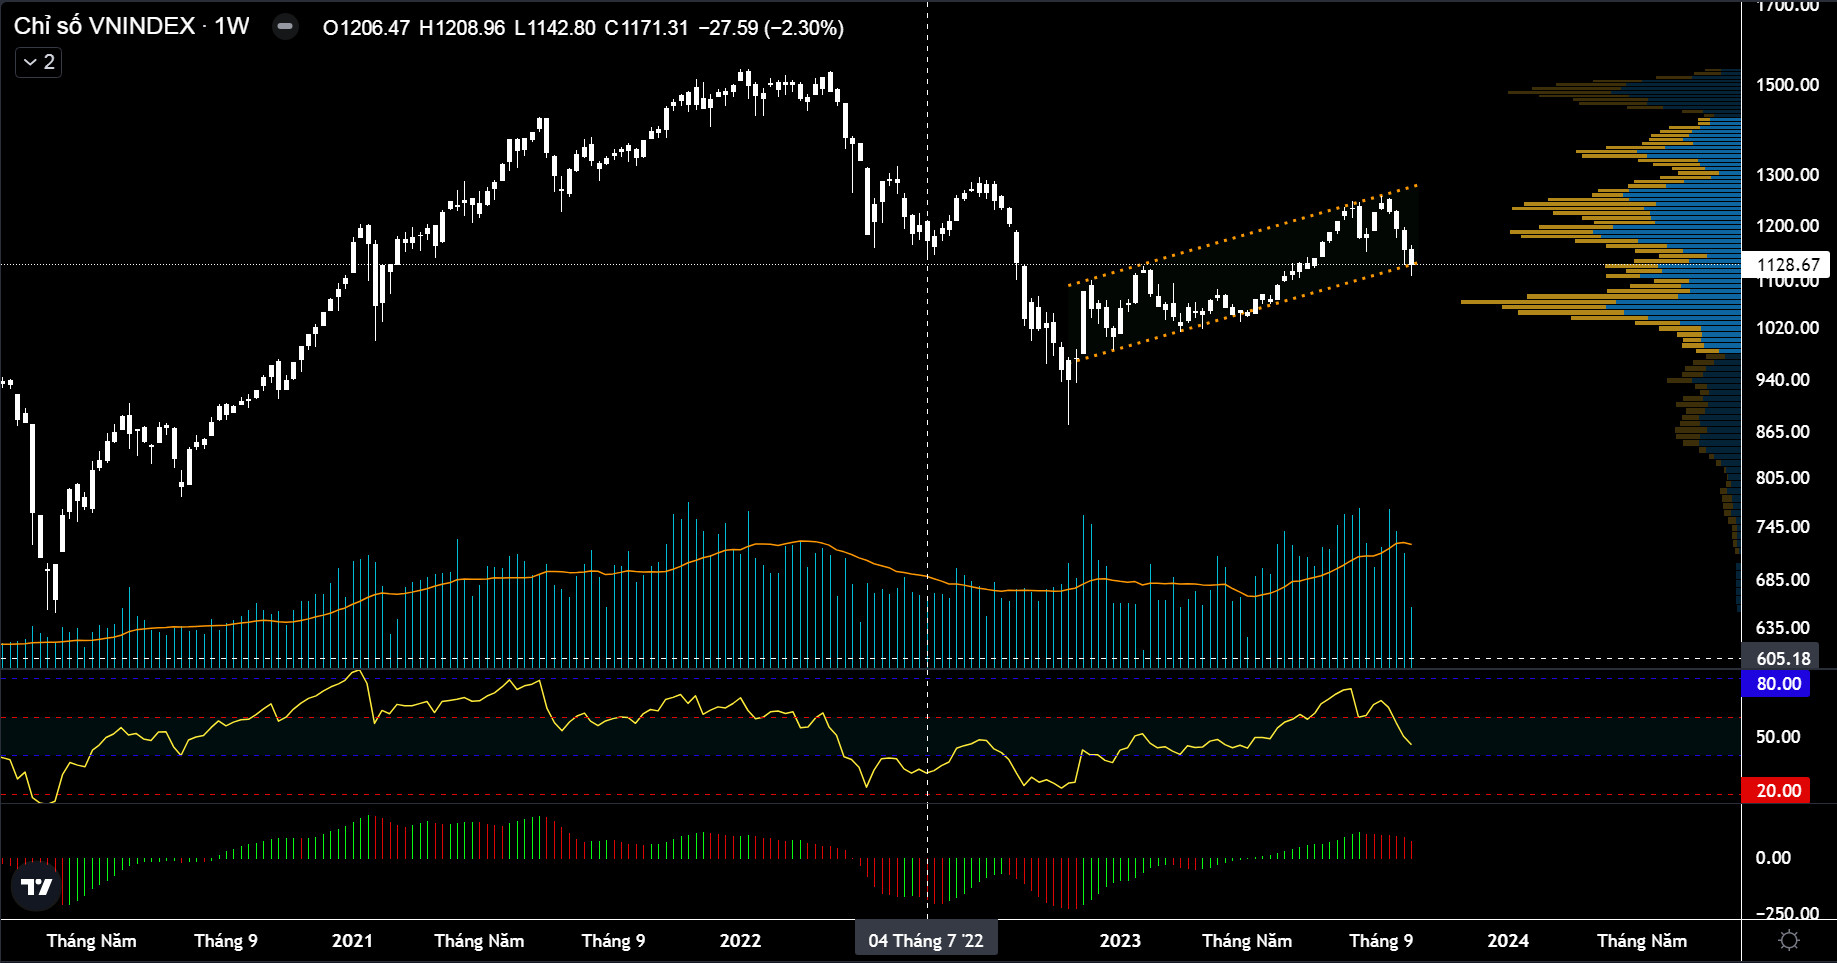Click the 805.00 price scale label
Viewport: 1837px width, 963px height.
[1783, 478]
